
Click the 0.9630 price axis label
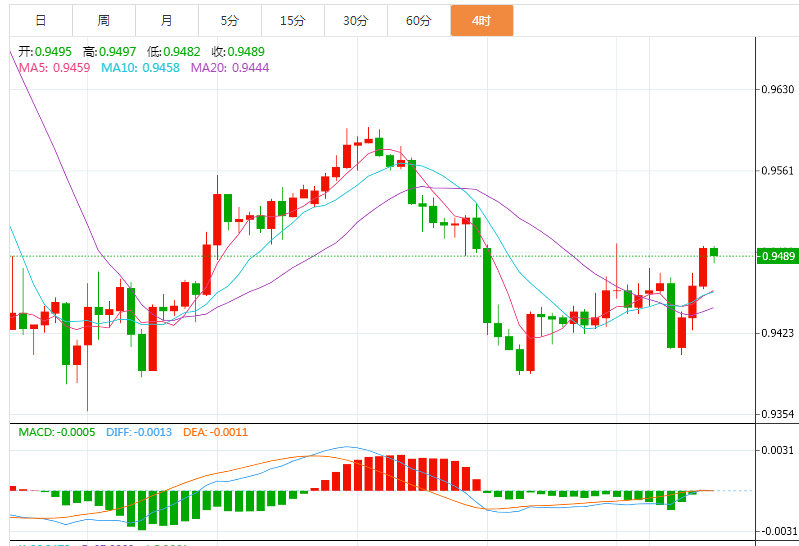tap(778, 90)
